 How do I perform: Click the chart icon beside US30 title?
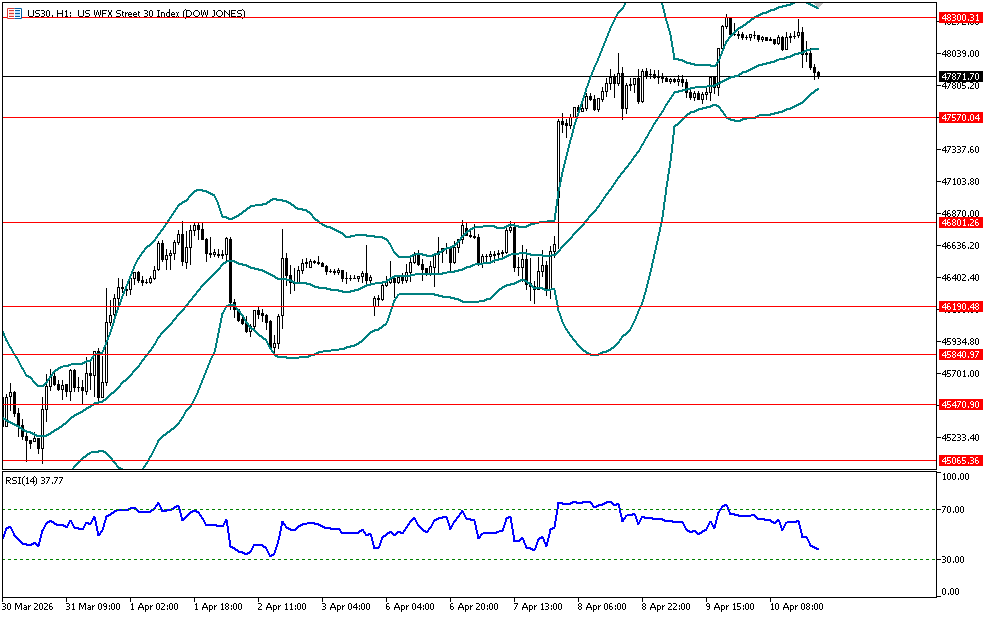(14, 13)
